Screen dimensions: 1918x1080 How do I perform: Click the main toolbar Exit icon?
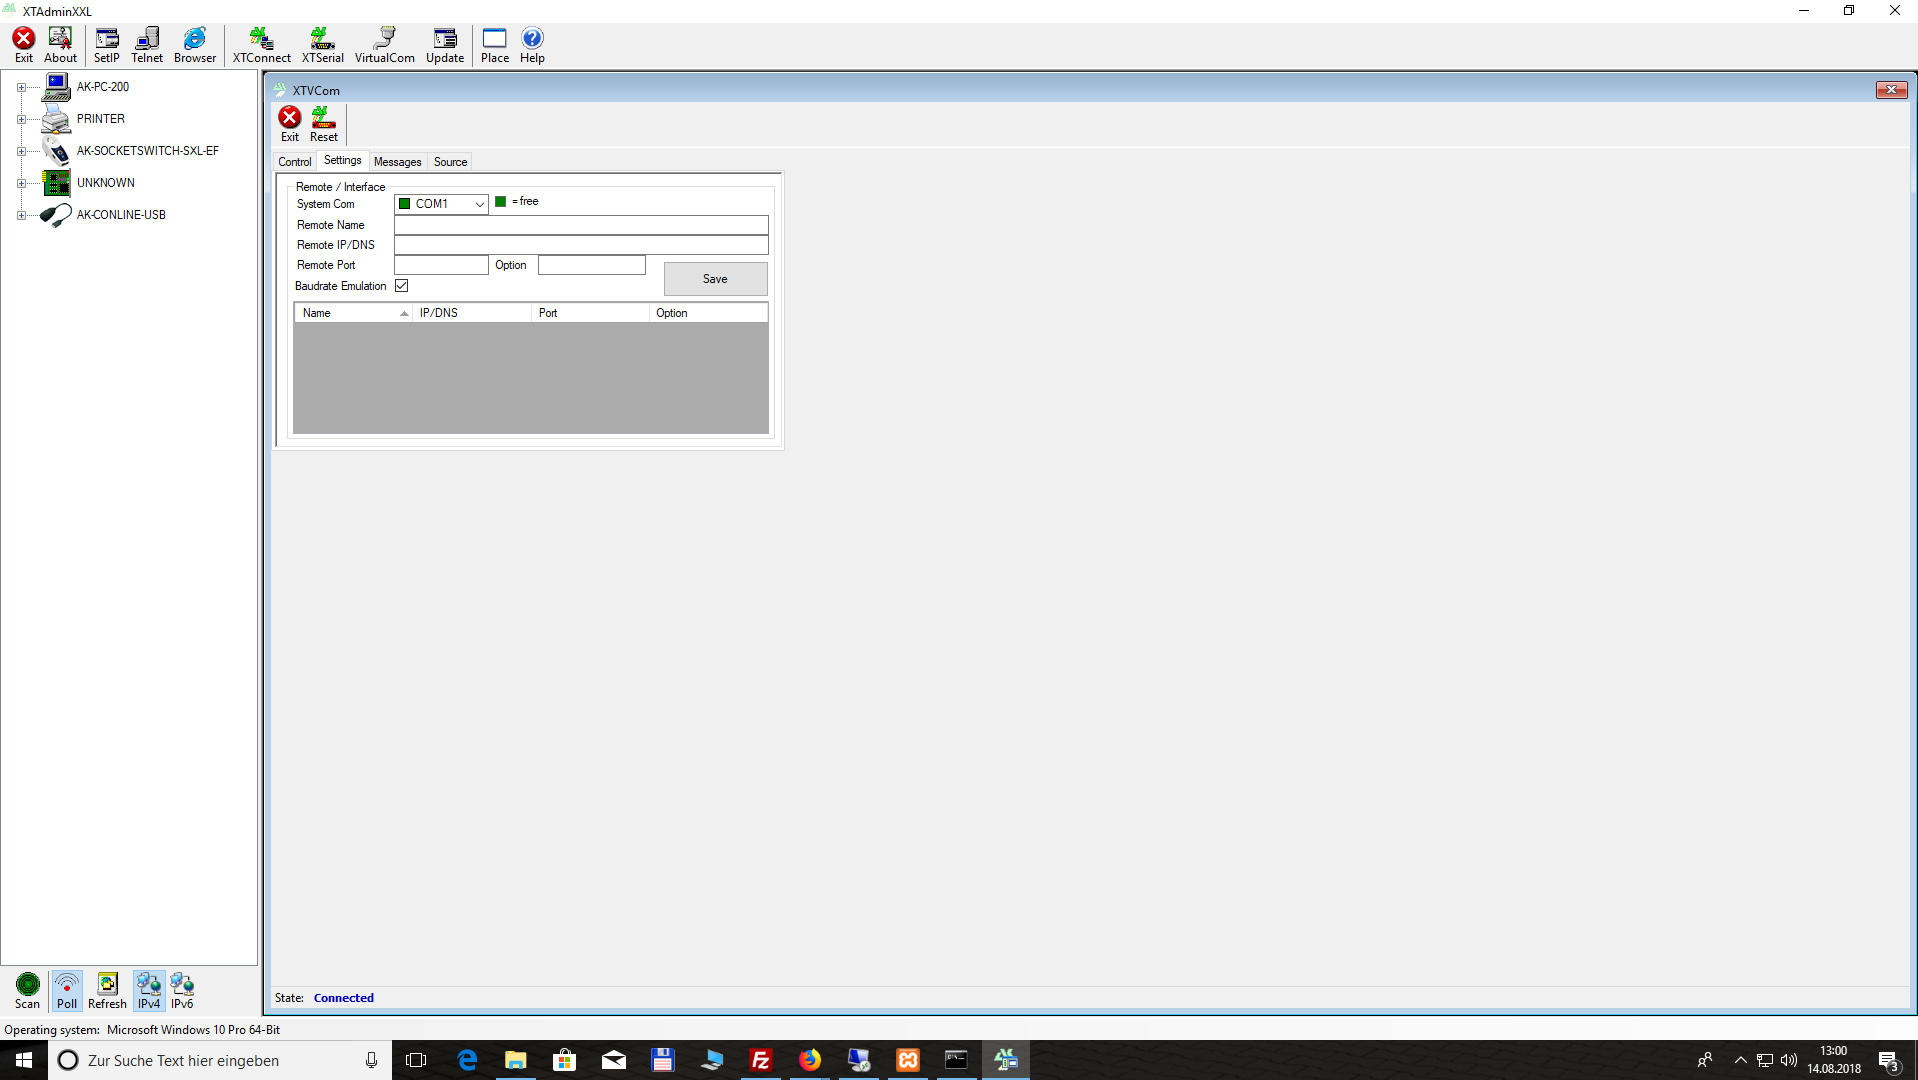pyautogui.click(x=23, y=45)
